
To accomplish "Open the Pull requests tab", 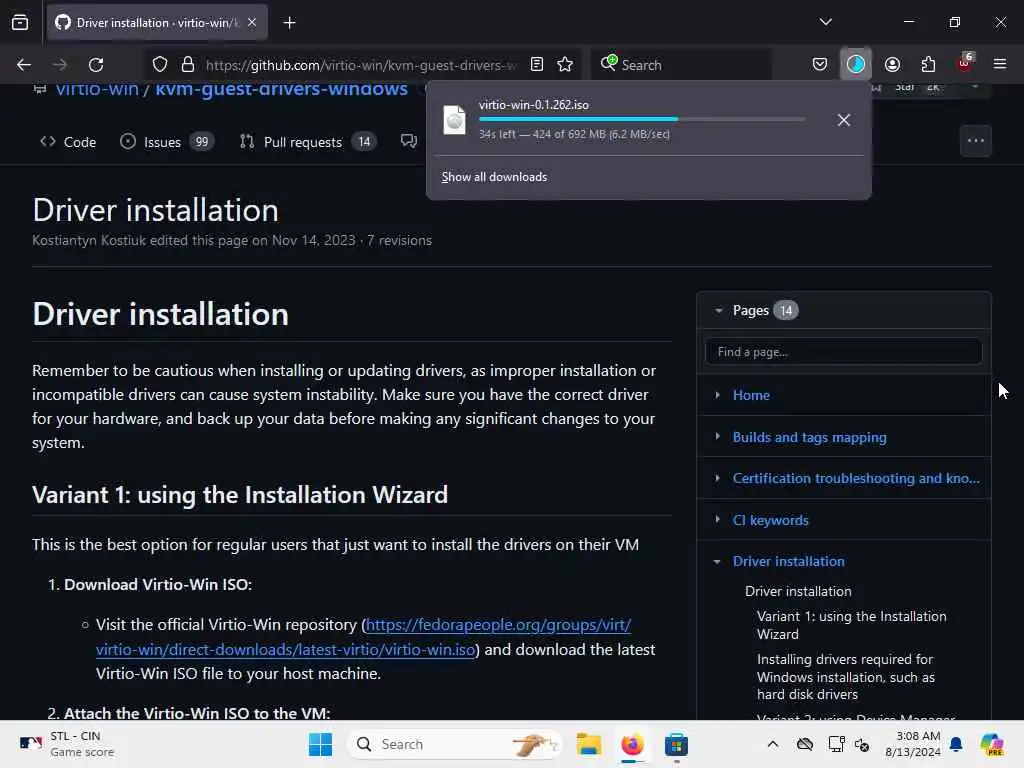I will [x=308, y=142].
